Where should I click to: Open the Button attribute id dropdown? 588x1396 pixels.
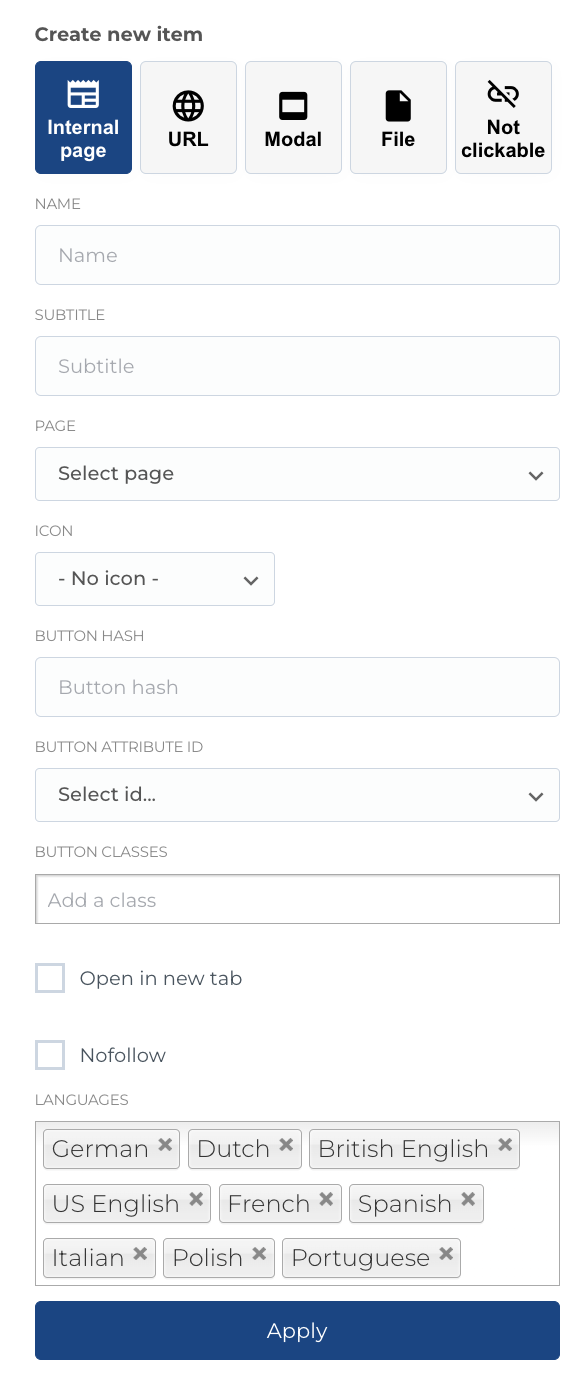click(x=297, y=795)
